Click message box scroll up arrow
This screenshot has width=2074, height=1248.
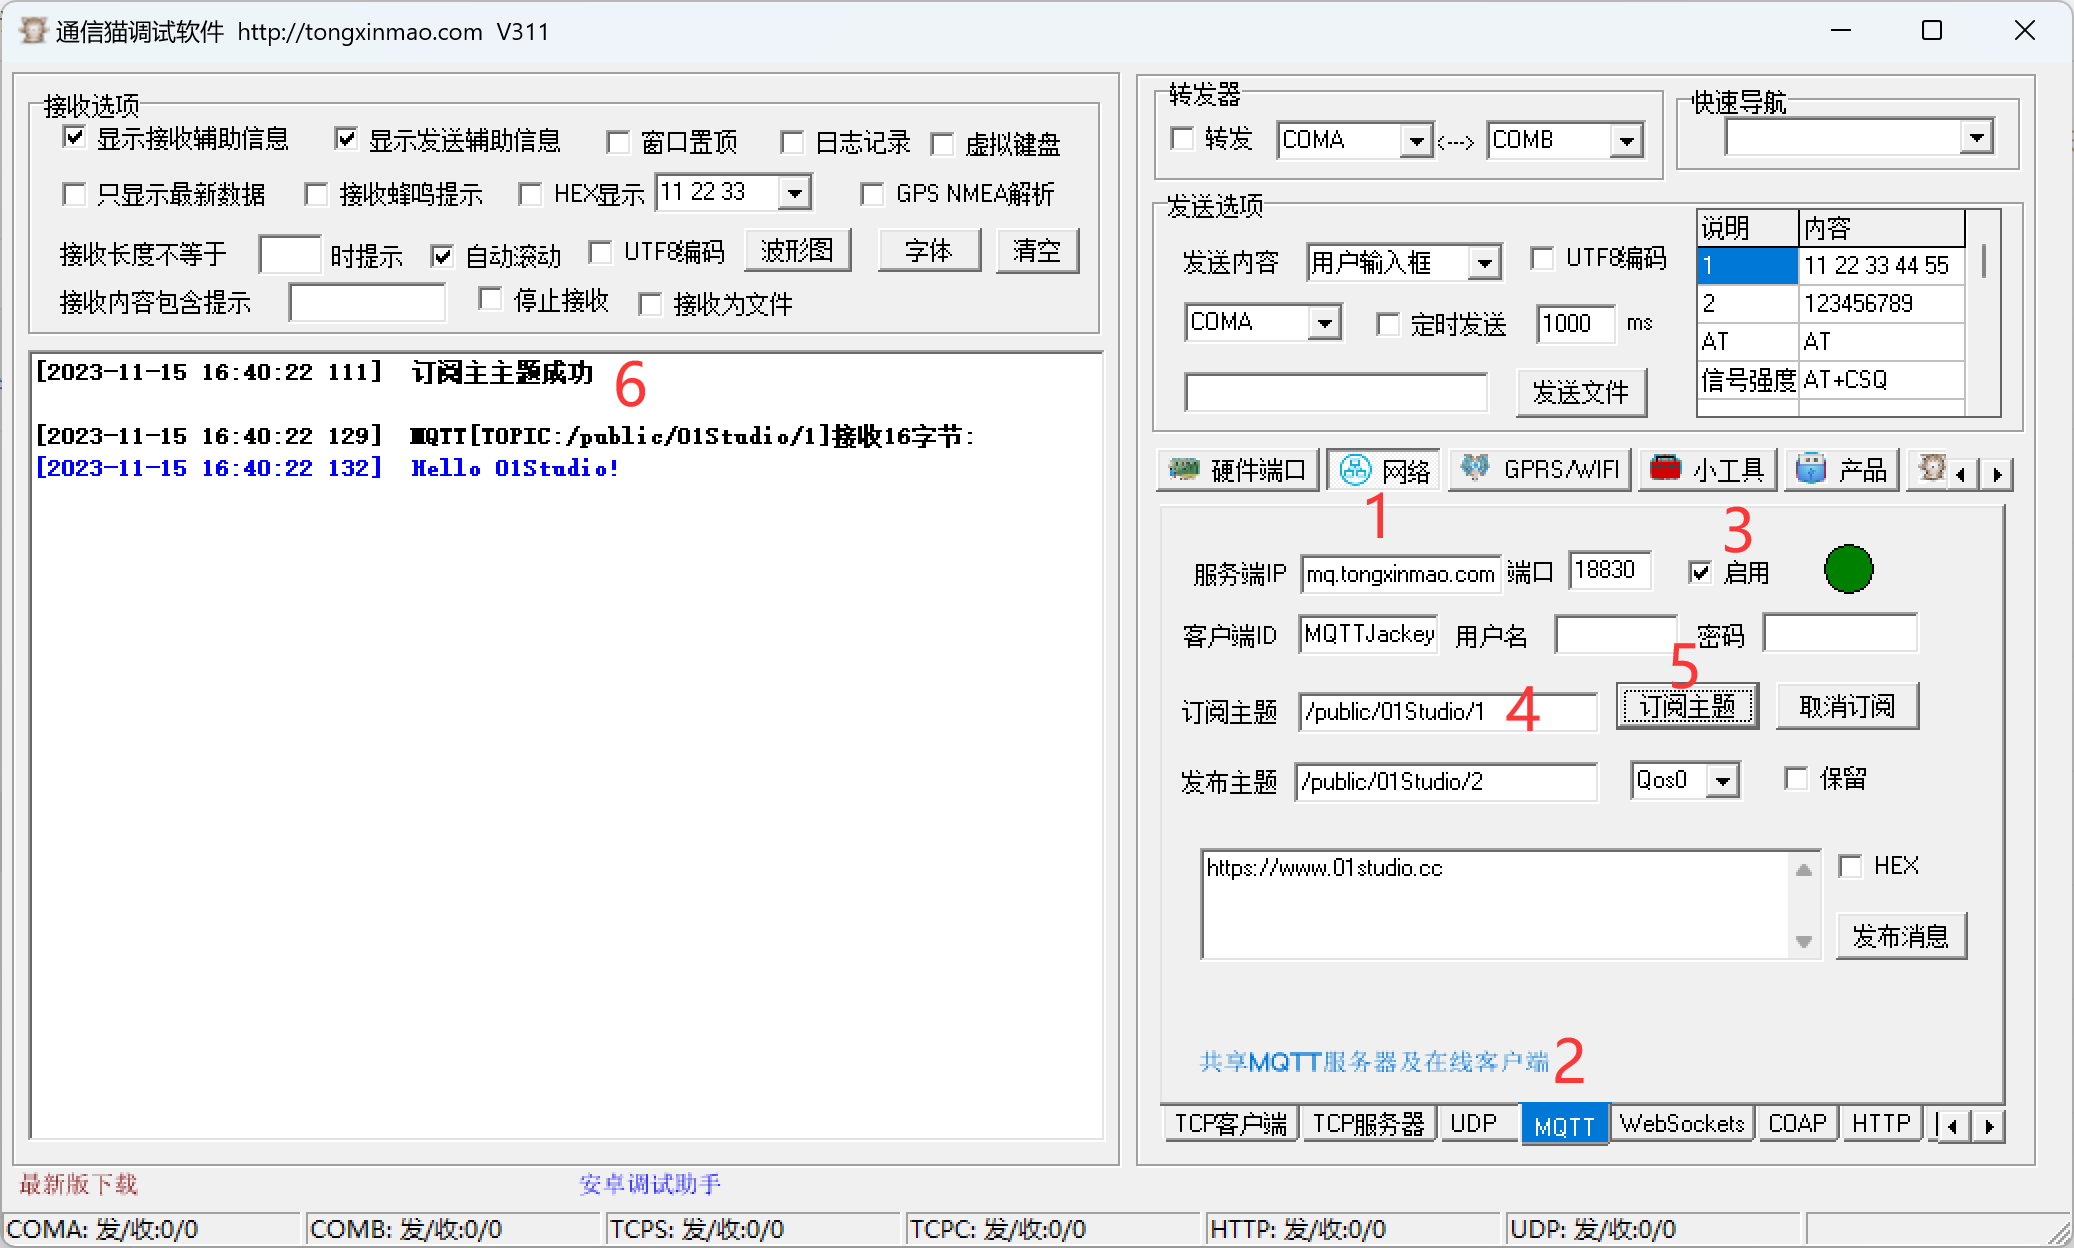pos(1803,870)
